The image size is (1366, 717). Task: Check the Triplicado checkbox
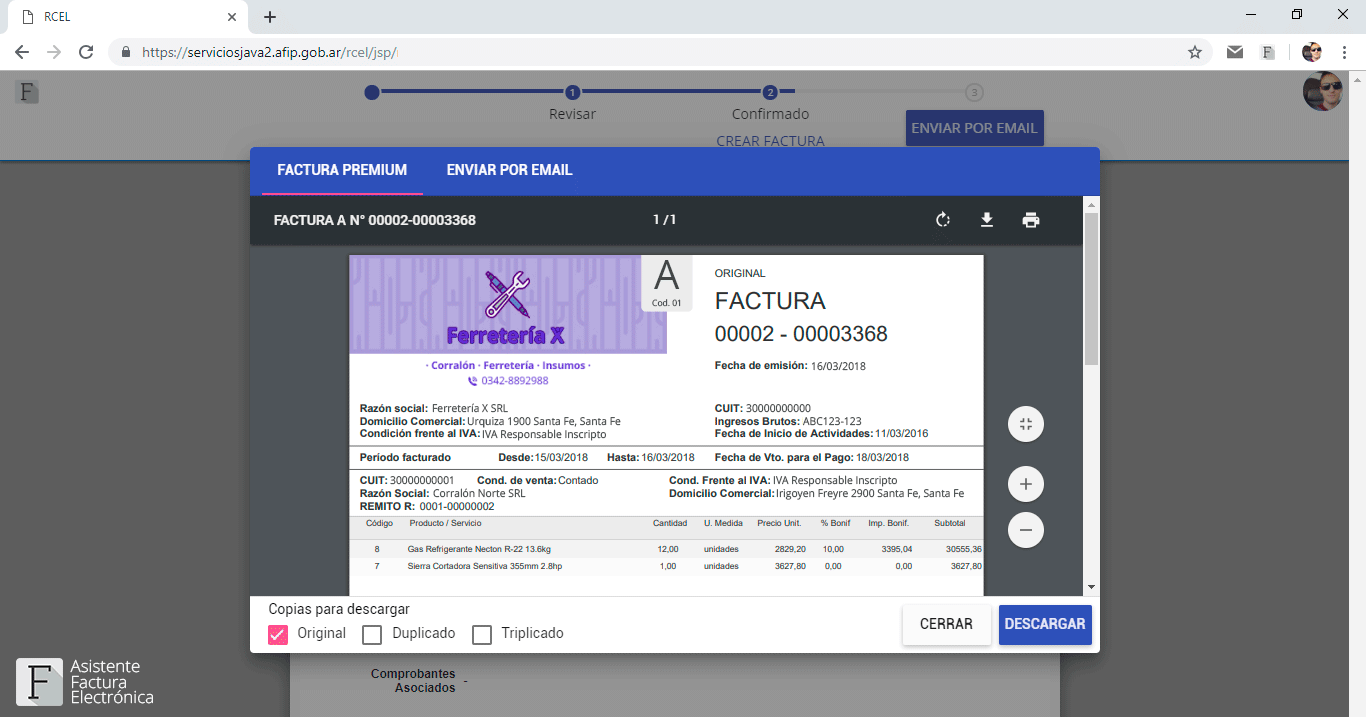(481, 634)
